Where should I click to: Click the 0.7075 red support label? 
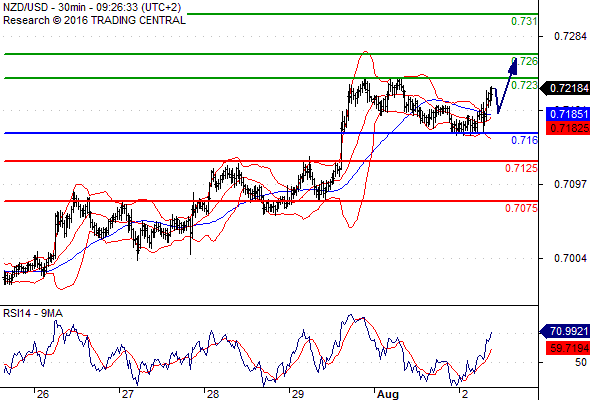[521, 208]
